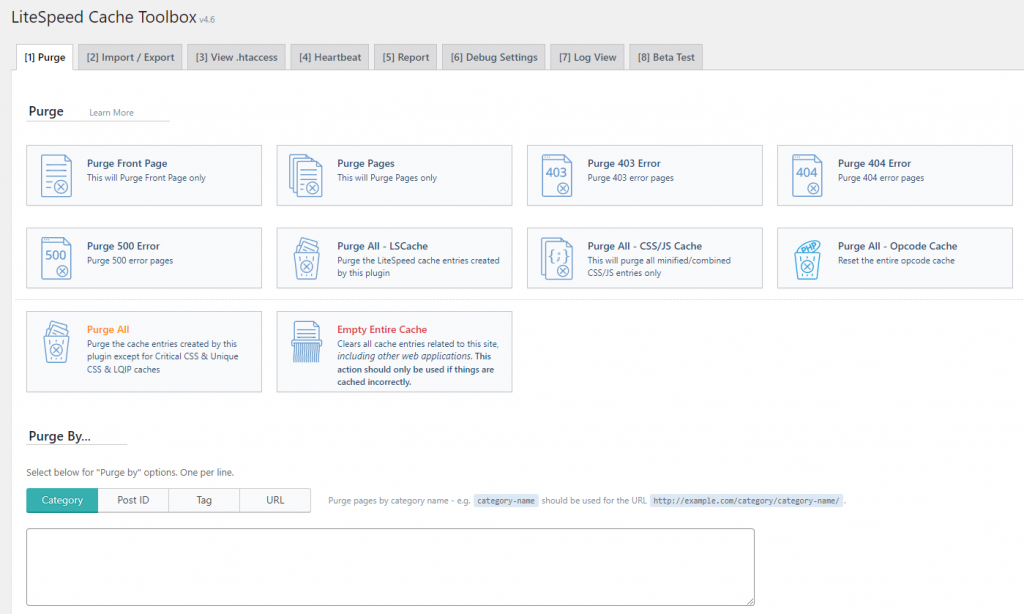Click Purge 403 Error heading

624,163
